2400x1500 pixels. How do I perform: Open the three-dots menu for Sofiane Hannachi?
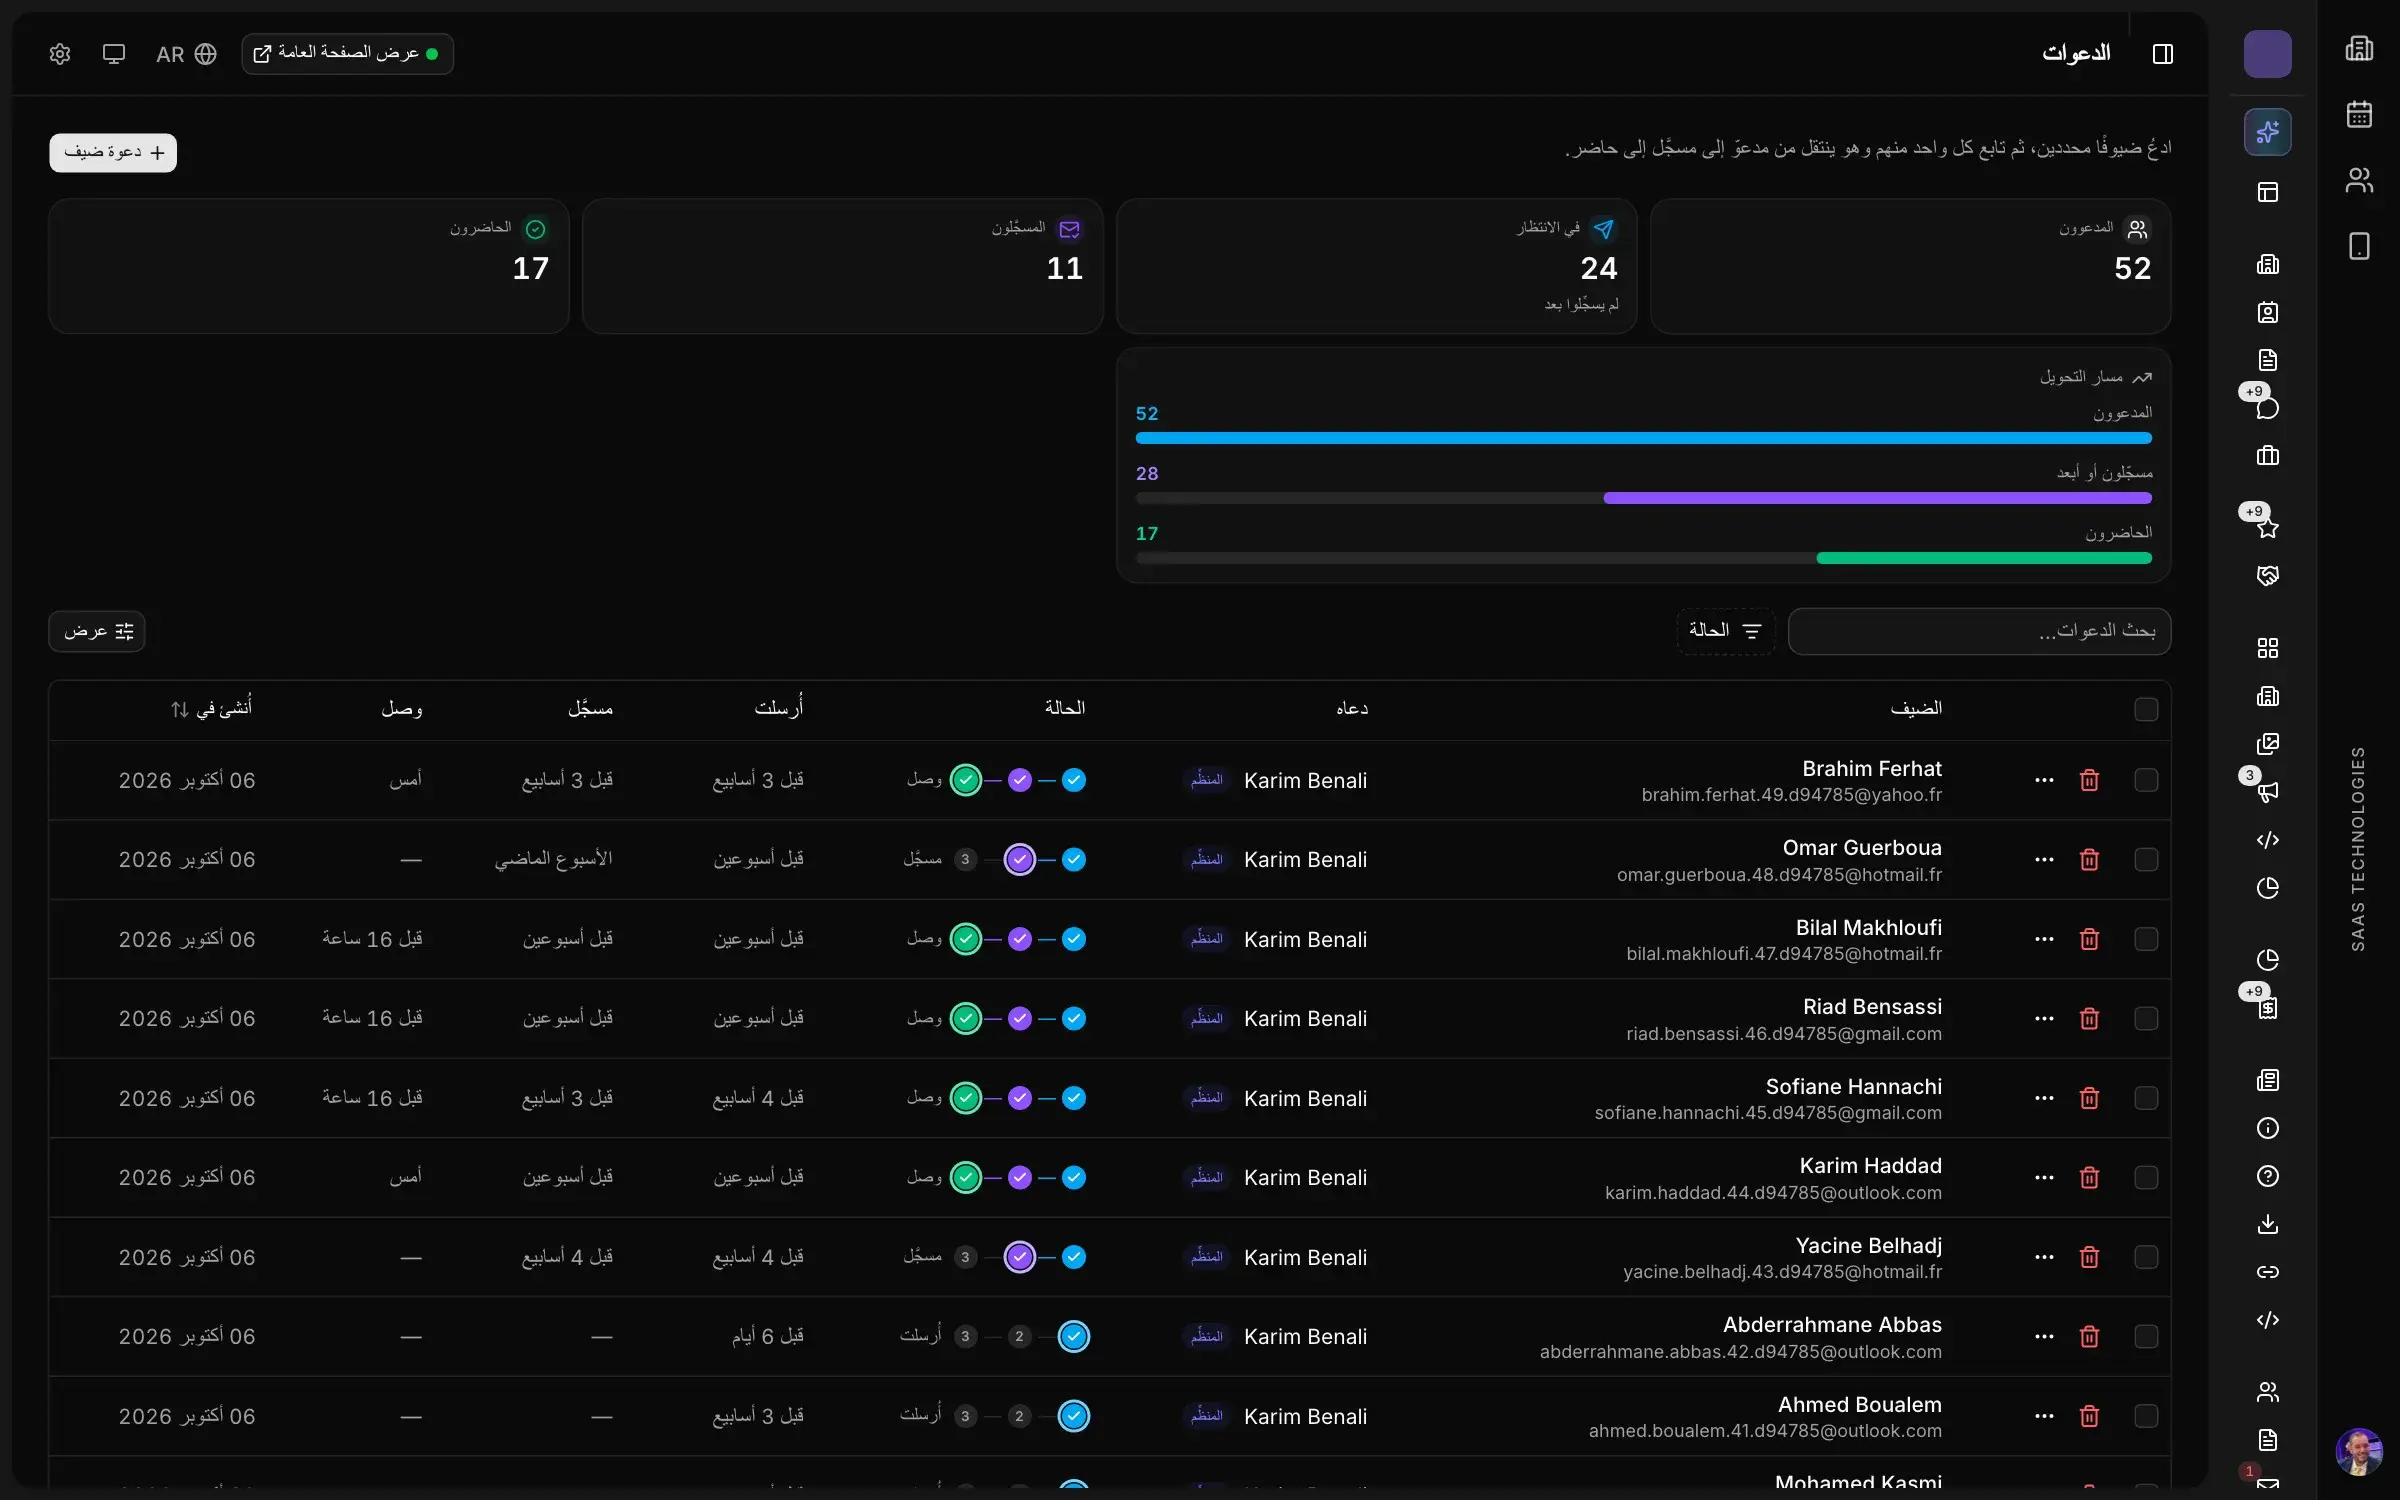pos(2044,1098)
